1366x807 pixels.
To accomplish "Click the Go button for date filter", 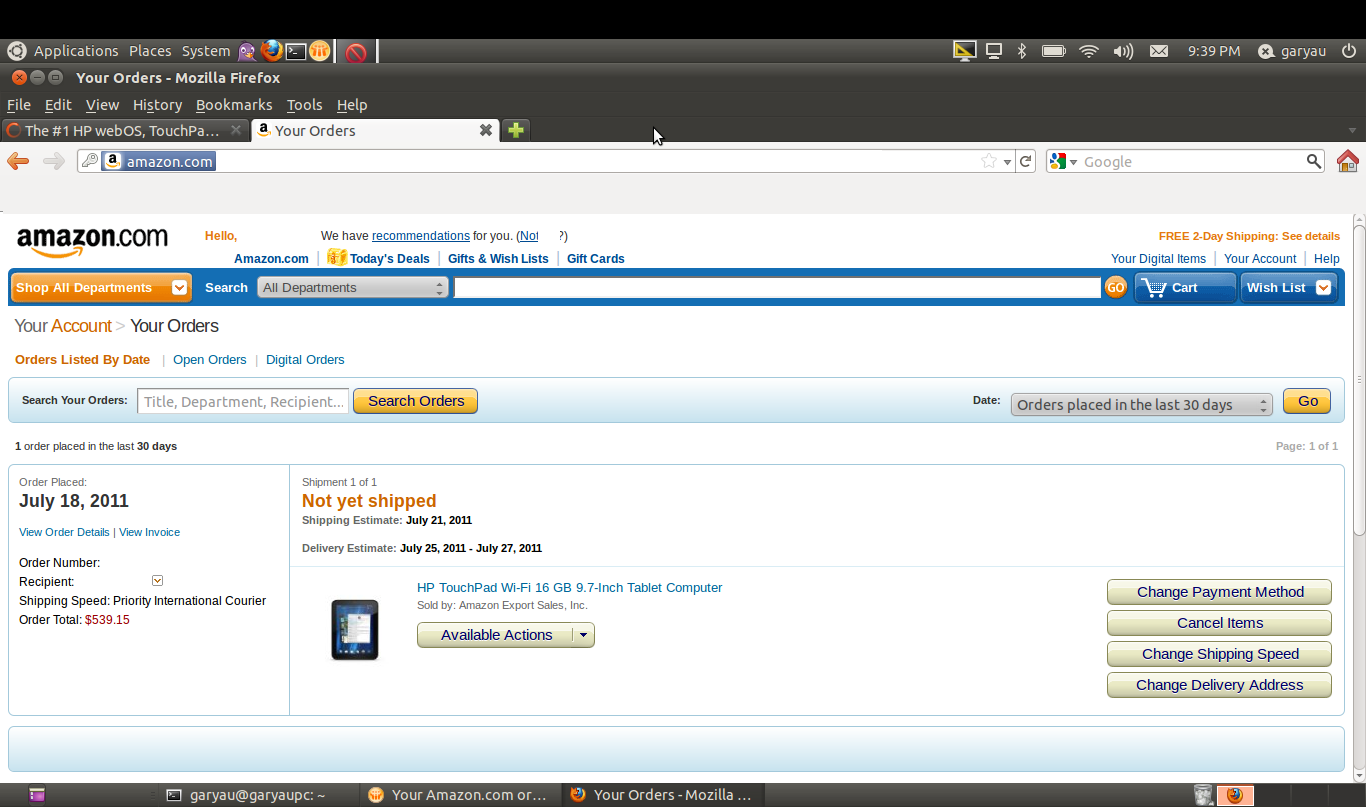I will pyautogui.click(x=1308, y=401).
